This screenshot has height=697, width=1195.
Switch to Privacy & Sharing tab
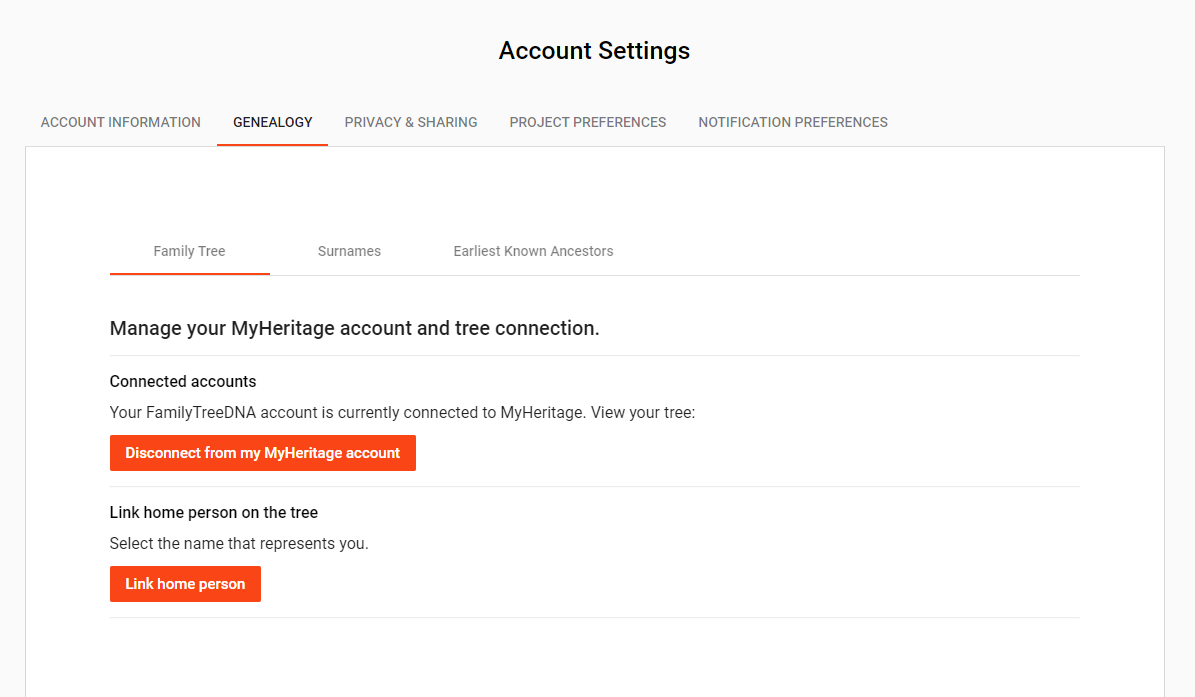pos(411,123)
